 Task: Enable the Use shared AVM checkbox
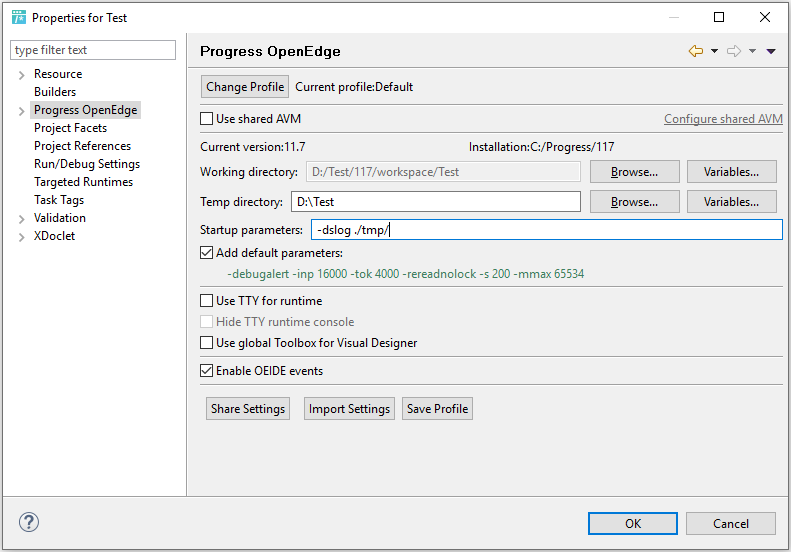(x=206, y=119)
